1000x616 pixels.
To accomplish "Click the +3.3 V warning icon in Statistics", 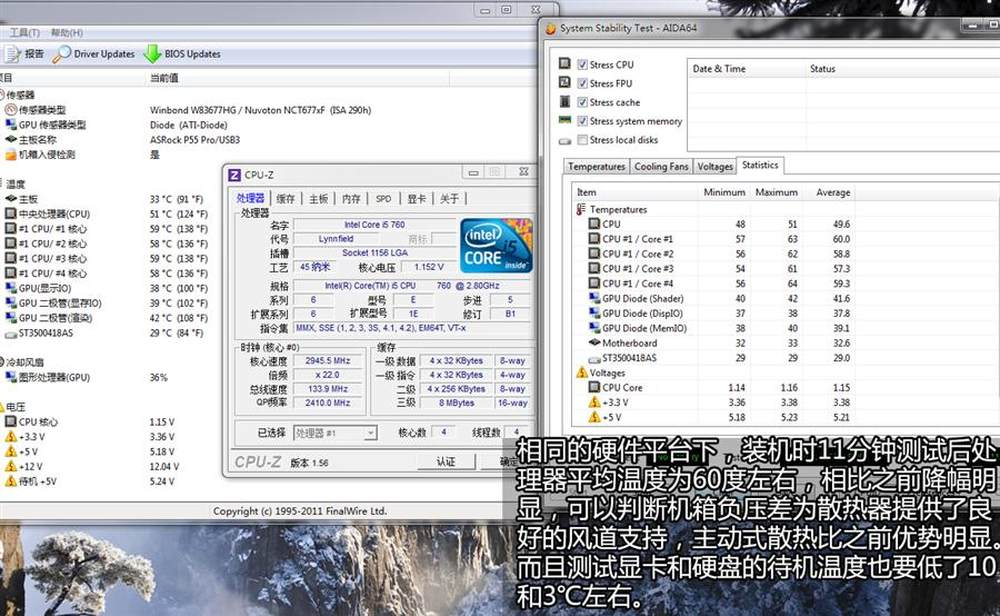I will (x=594, y=402).
